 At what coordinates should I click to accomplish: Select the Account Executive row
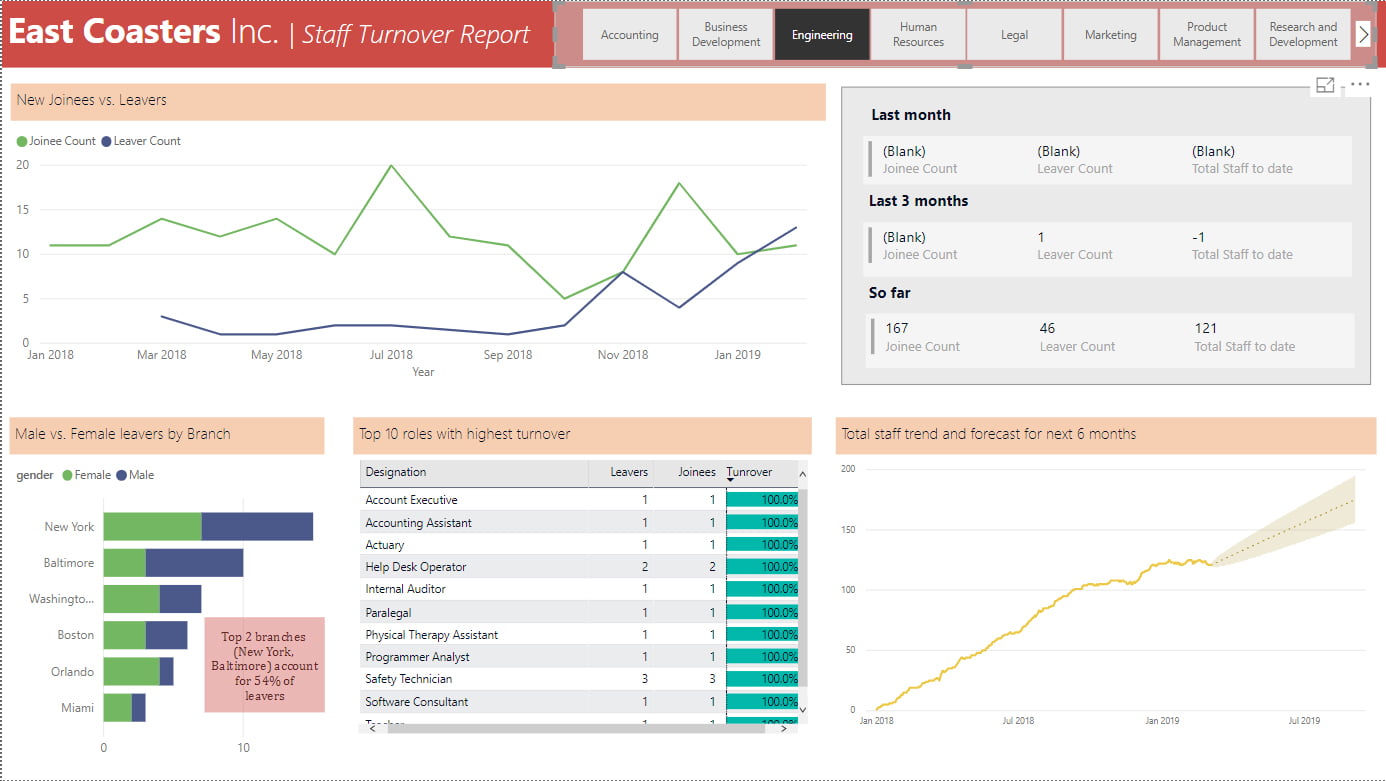click(x=578, y=500)
